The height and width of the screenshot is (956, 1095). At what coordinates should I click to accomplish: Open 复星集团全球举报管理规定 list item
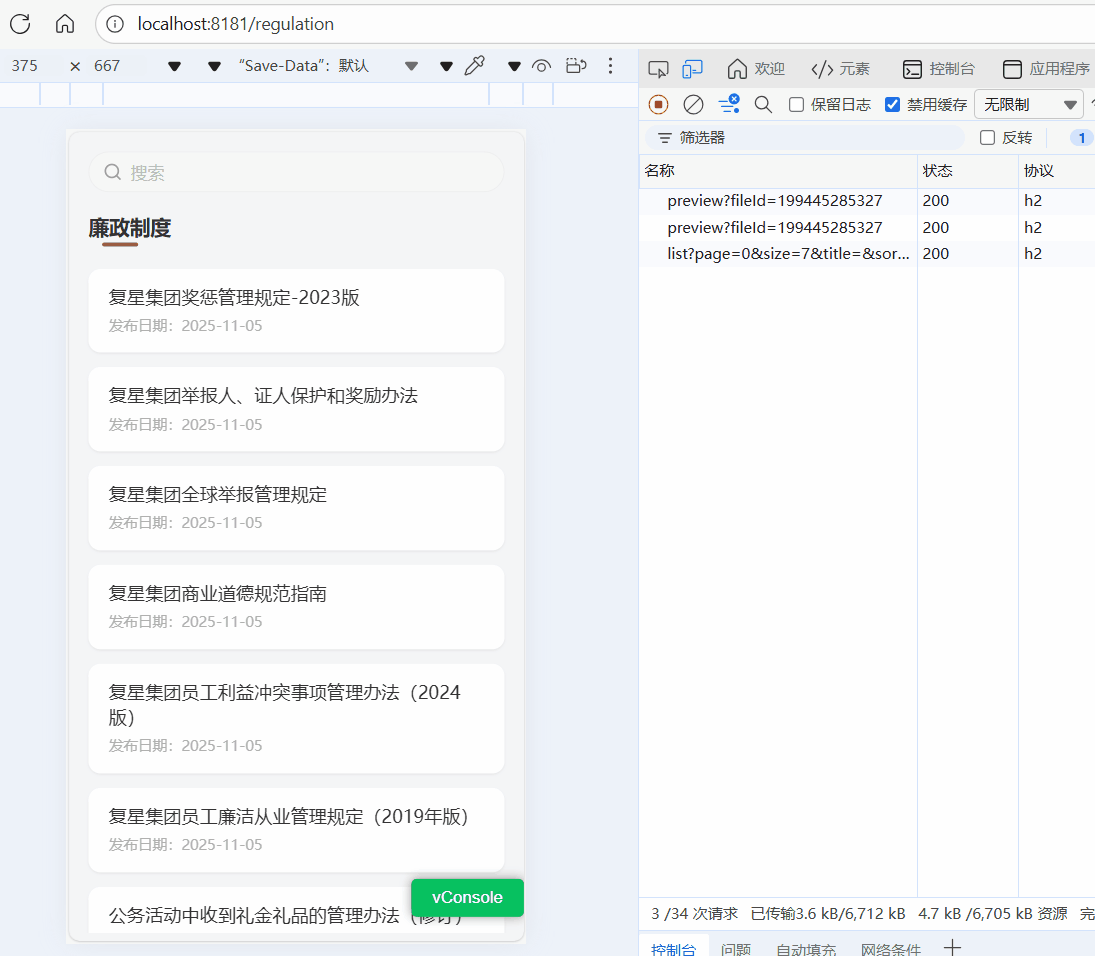pos(296,507)
